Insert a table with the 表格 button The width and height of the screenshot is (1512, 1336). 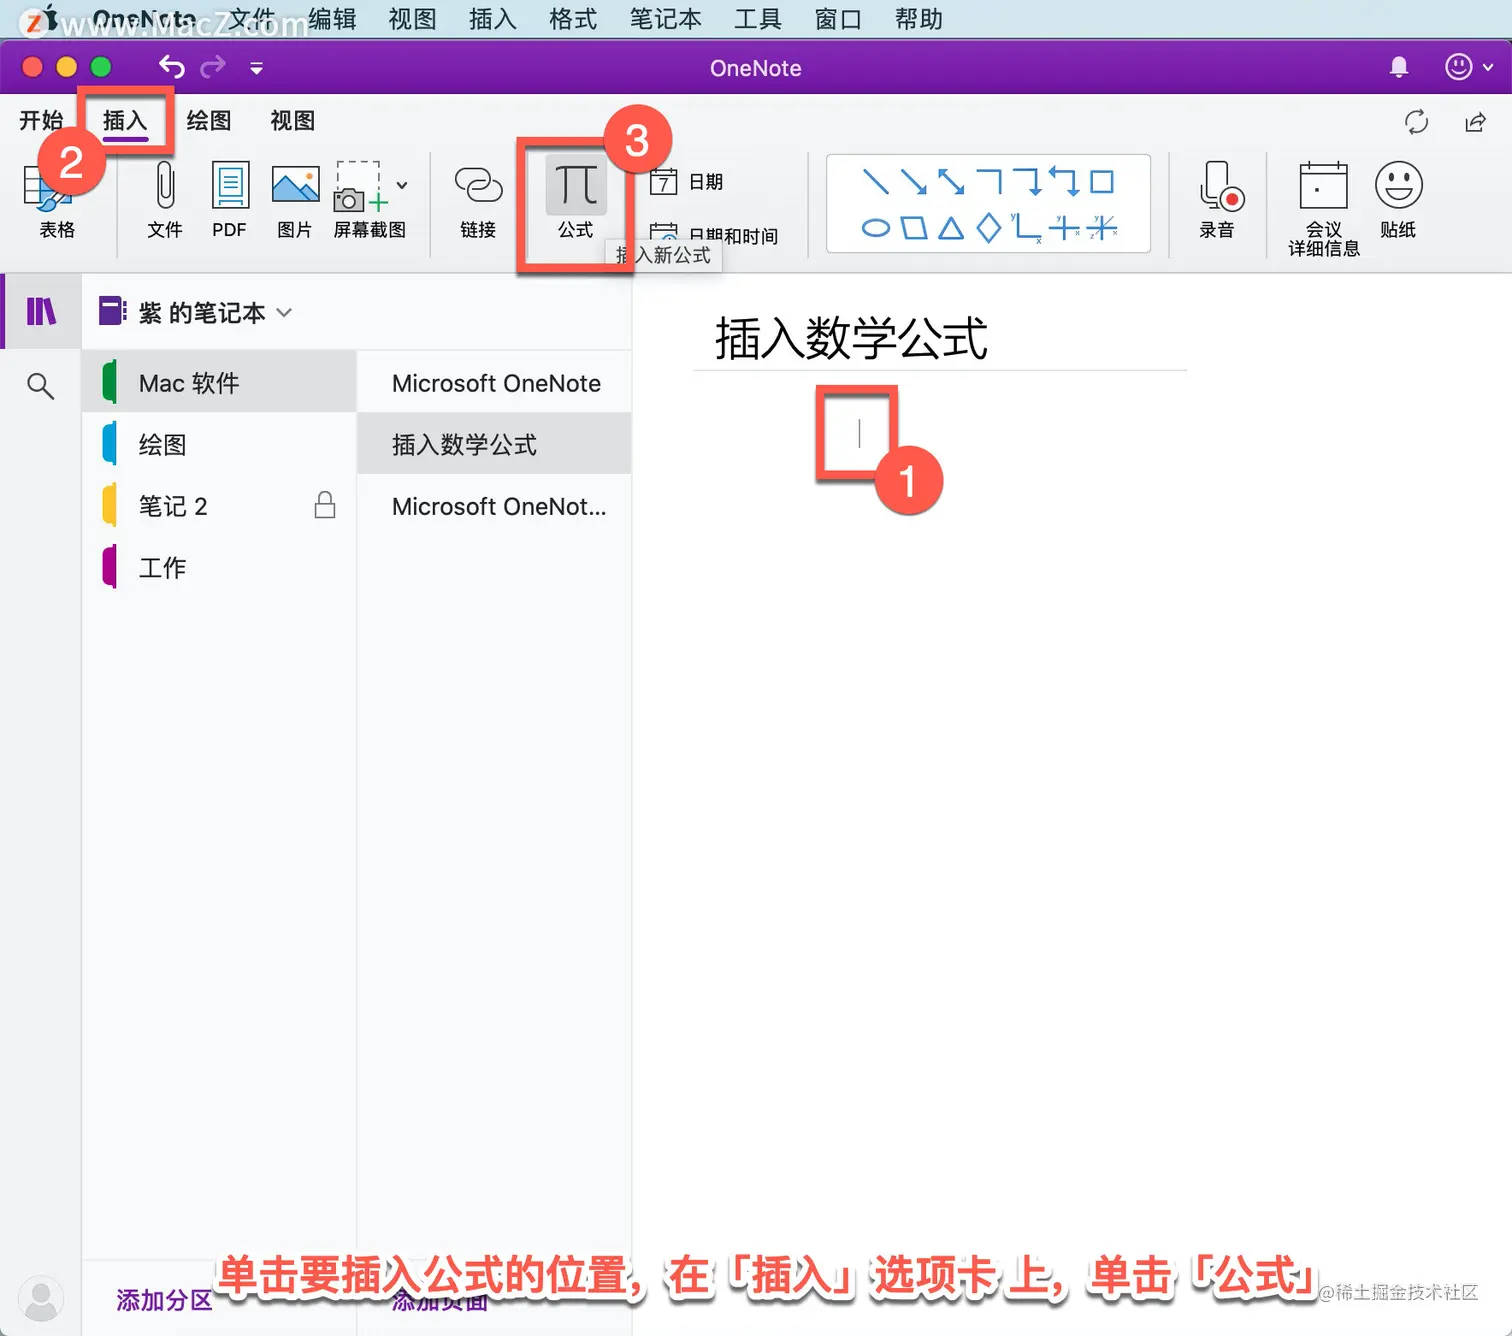click(x=57, y=201)
